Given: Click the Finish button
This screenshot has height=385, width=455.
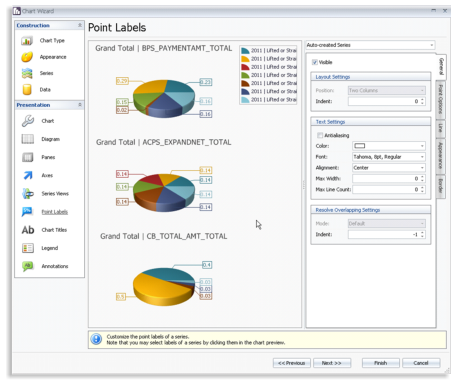Looking at the screenshot, I should tap(380, 363).
